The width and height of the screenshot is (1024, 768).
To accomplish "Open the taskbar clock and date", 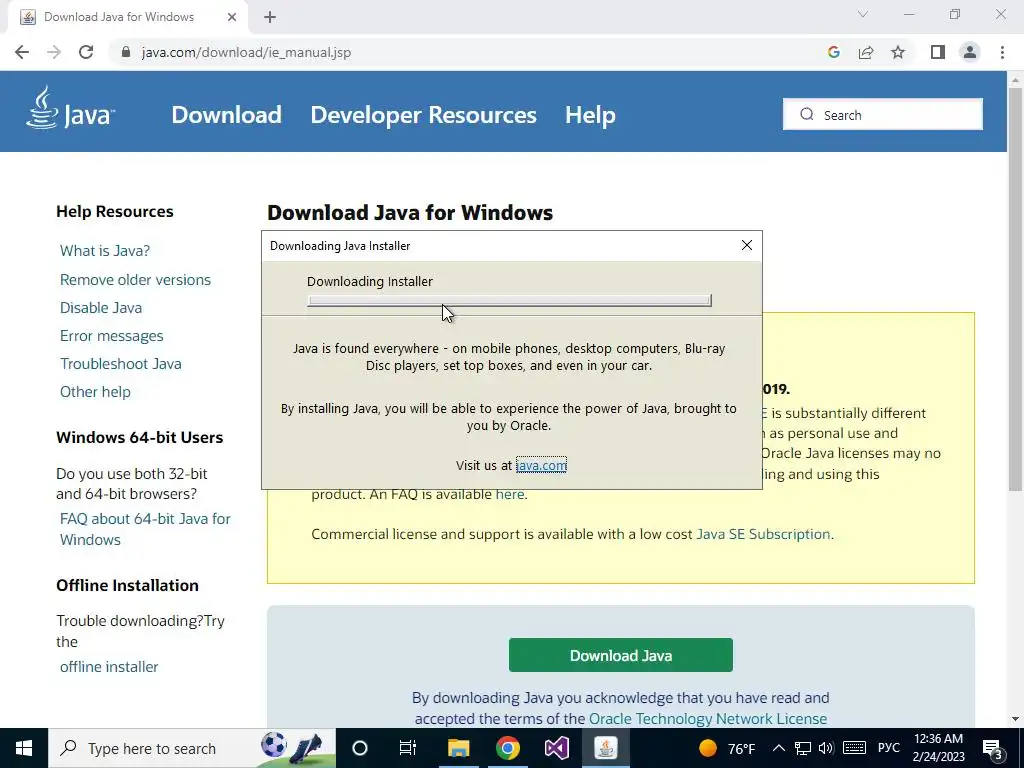I will coord(938,748).
